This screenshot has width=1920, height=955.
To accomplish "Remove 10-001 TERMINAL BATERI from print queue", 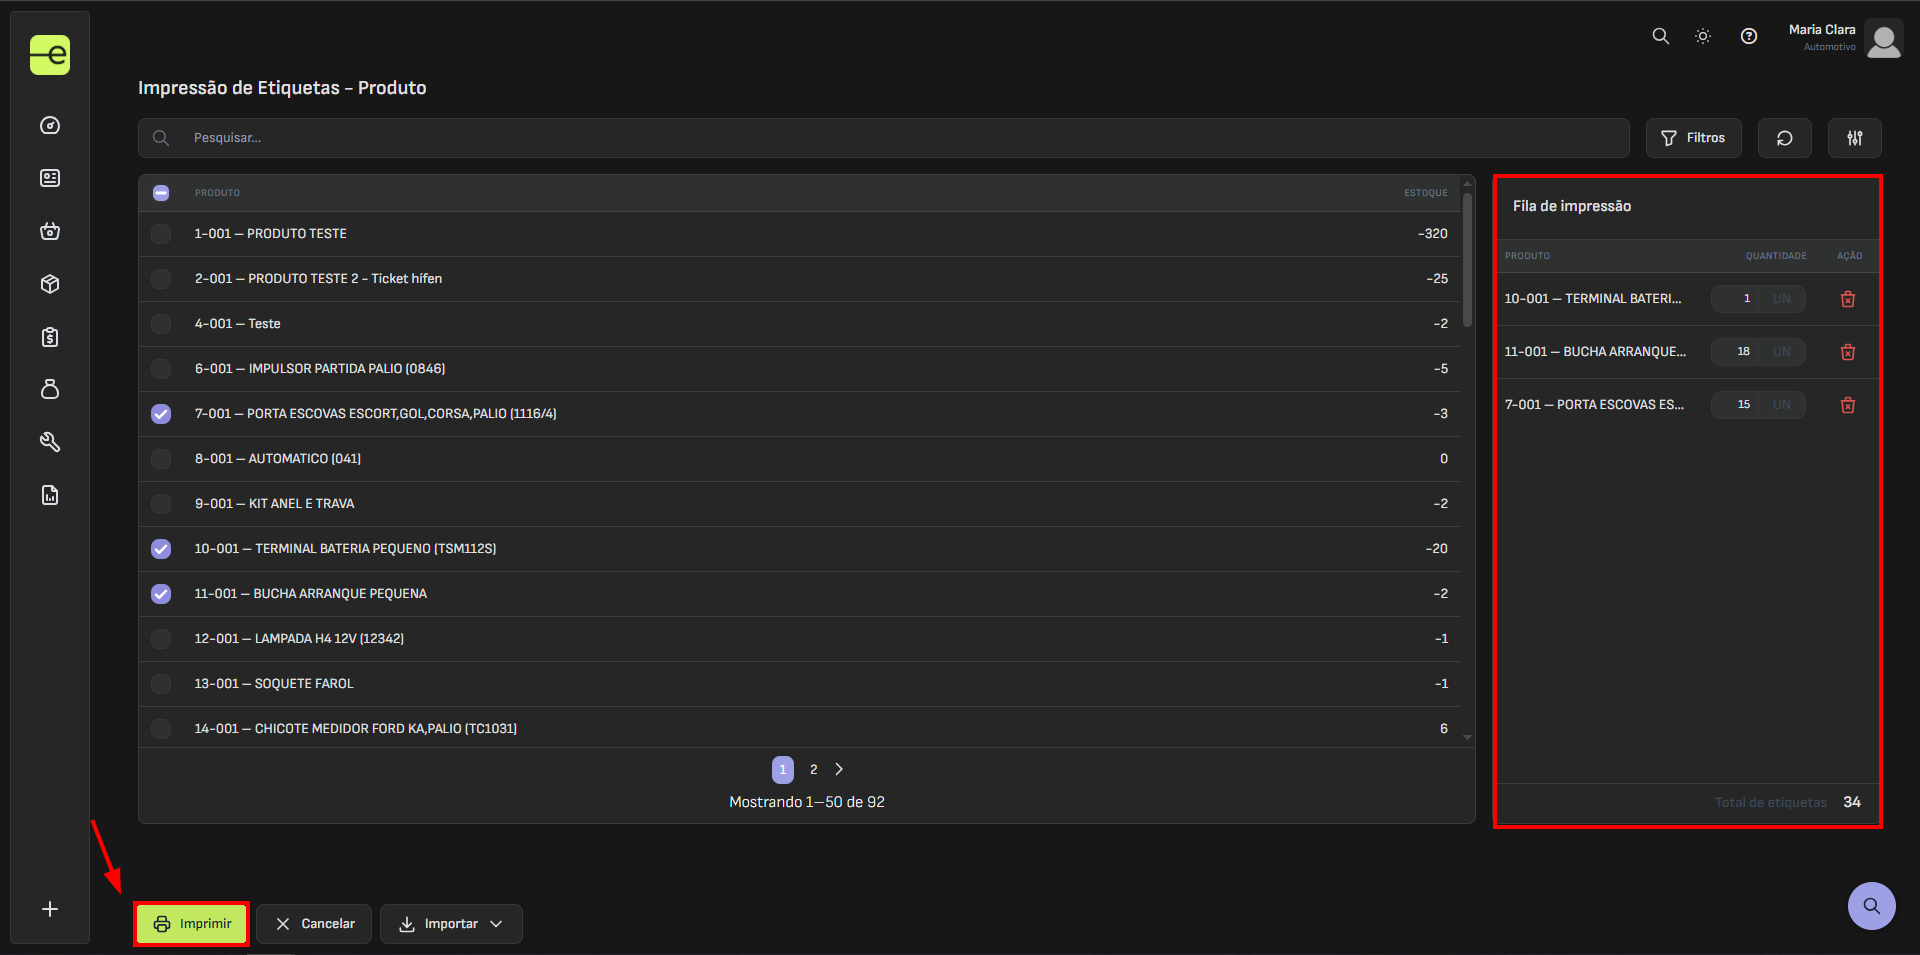I will click(1848, 299).
